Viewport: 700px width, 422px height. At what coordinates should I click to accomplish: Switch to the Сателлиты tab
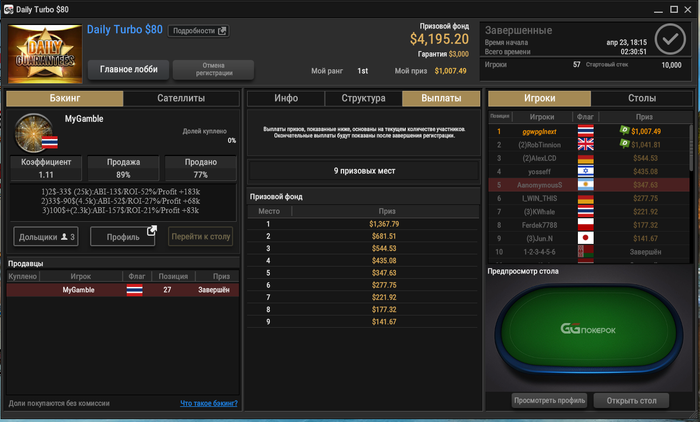(x=181, y=98)
